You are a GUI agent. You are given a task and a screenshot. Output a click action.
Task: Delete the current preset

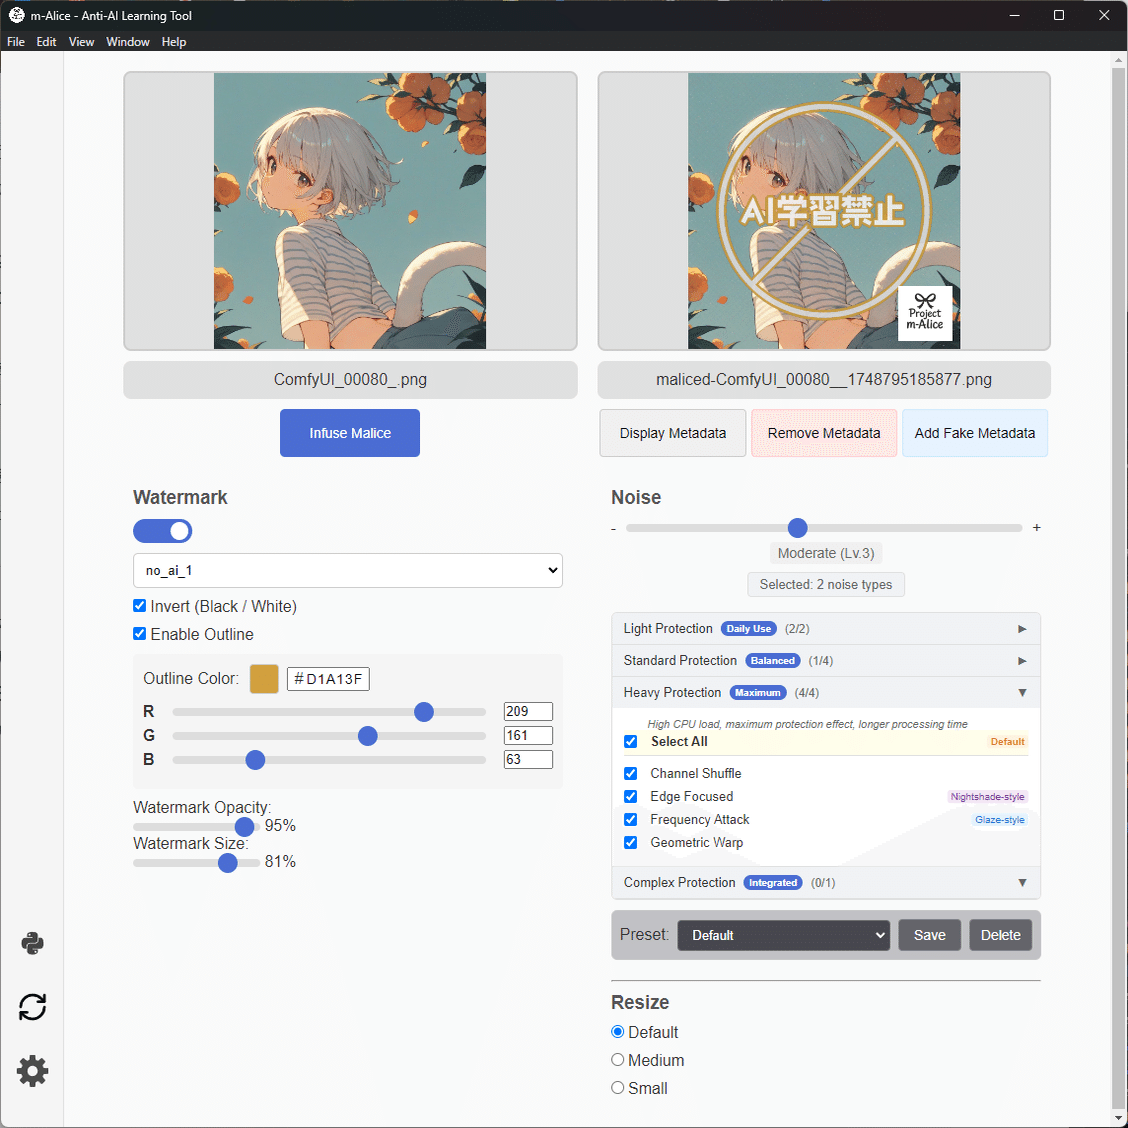click(x=1001, y=935)
